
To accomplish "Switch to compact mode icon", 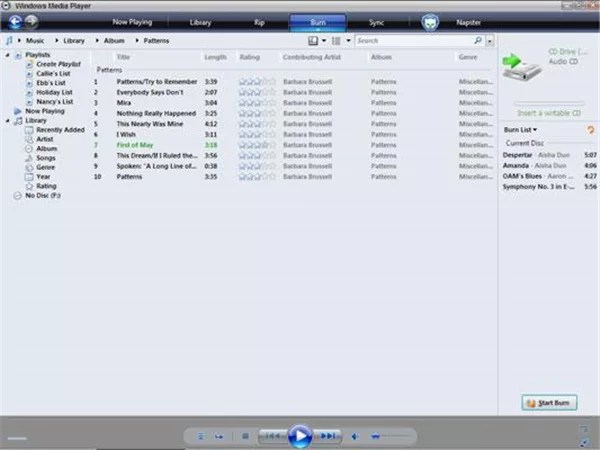I will pos(585,442).
